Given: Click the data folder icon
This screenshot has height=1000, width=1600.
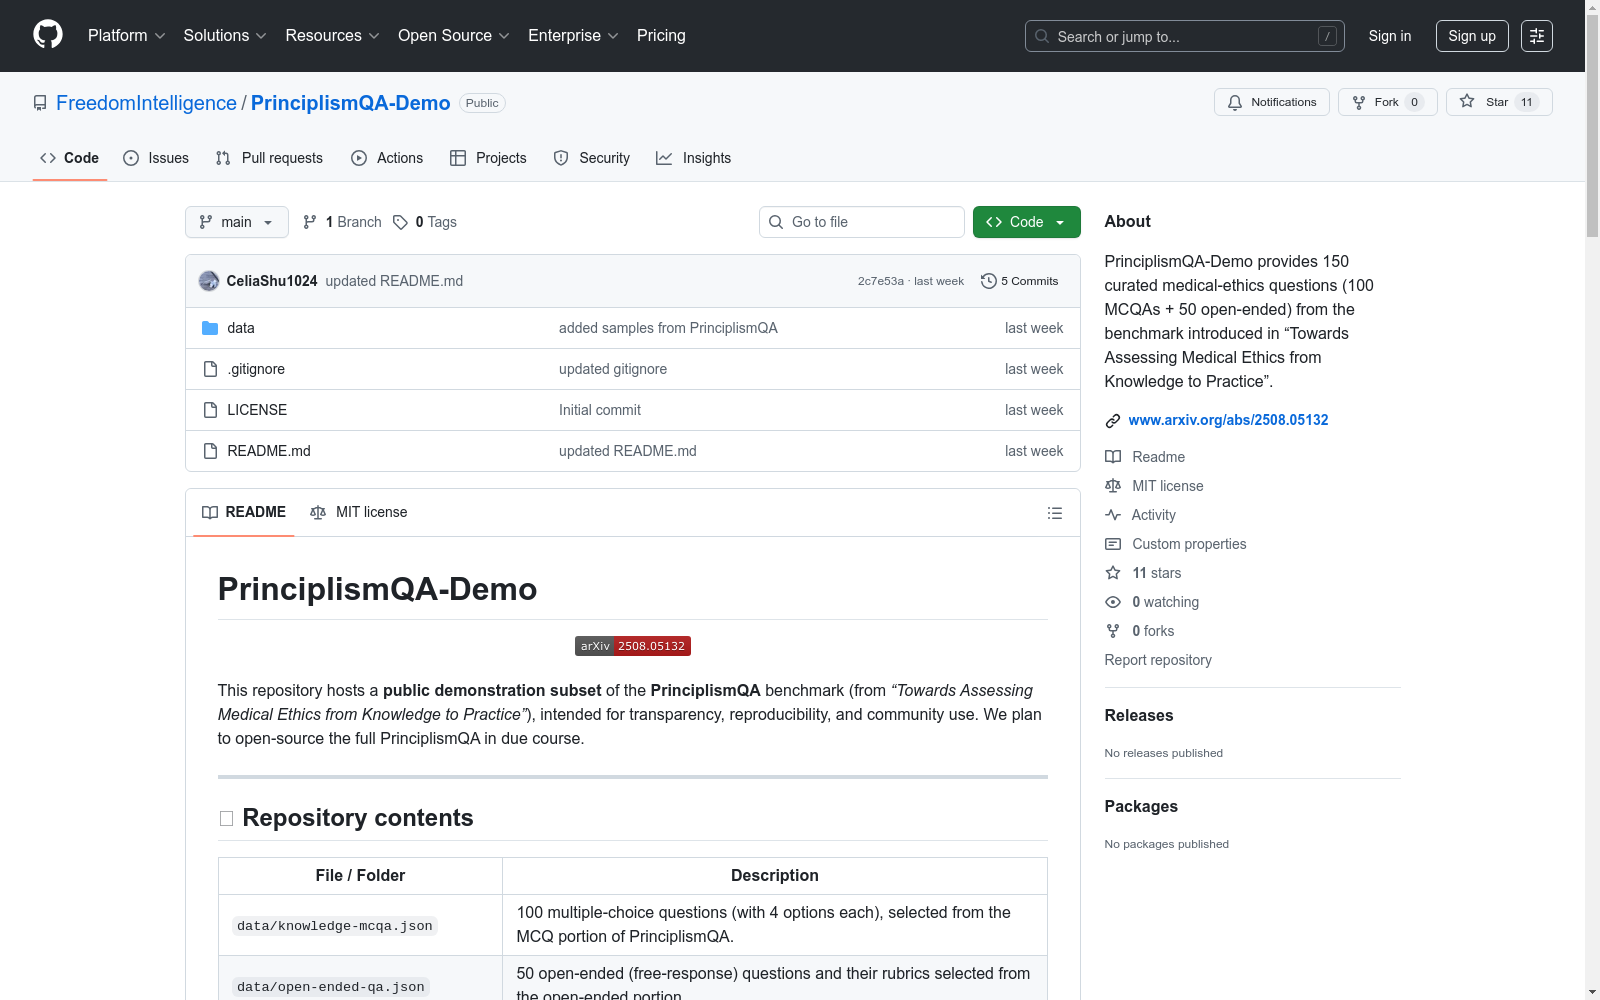Looking at the screenshot, I should 210,328.
